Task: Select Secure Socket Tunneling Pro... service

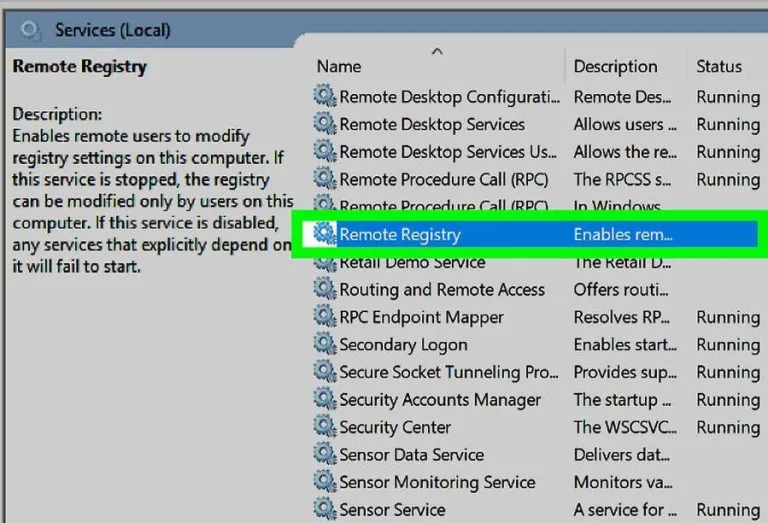Action: tap(449, 372)
